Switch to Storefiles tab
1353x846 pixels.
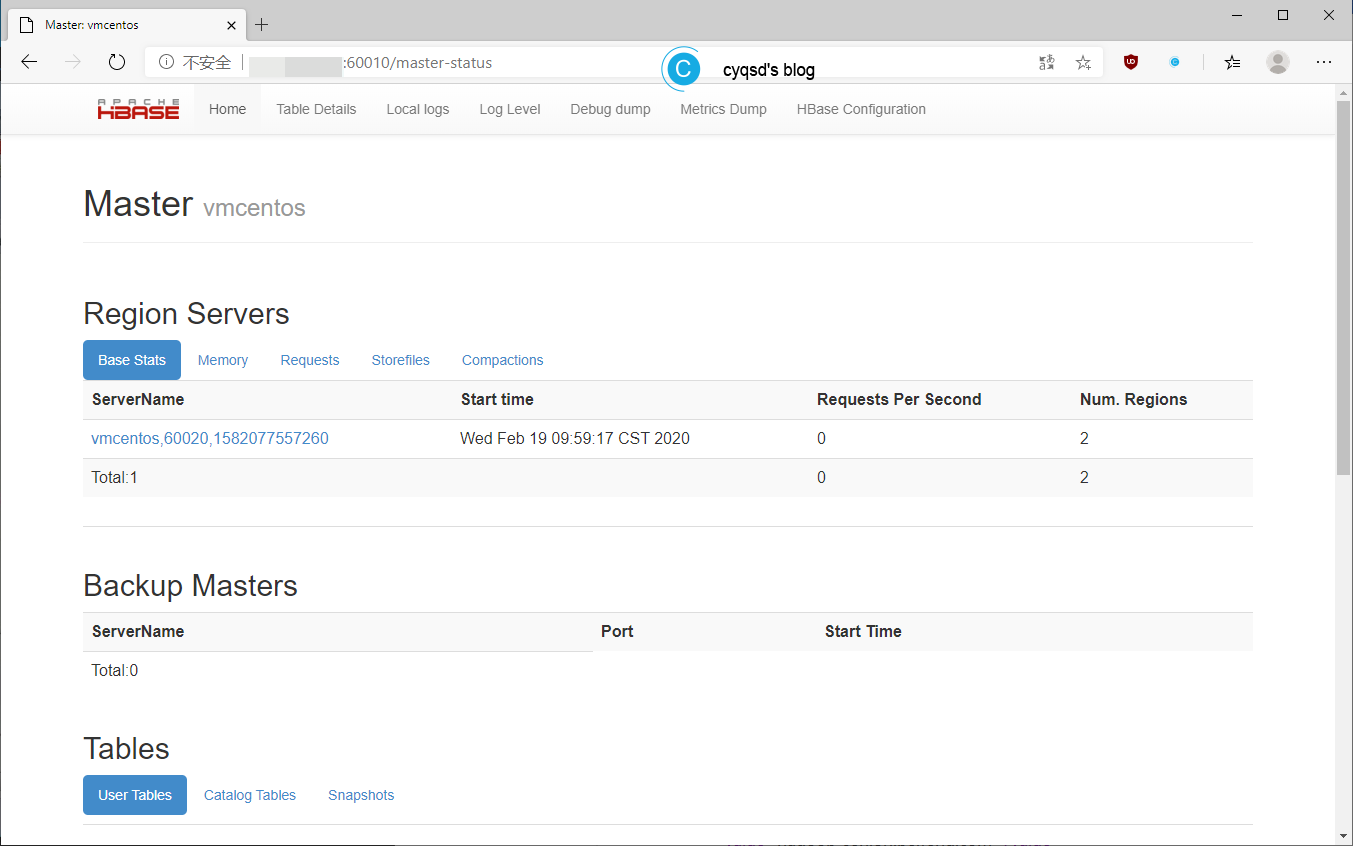tap(400, 360)
